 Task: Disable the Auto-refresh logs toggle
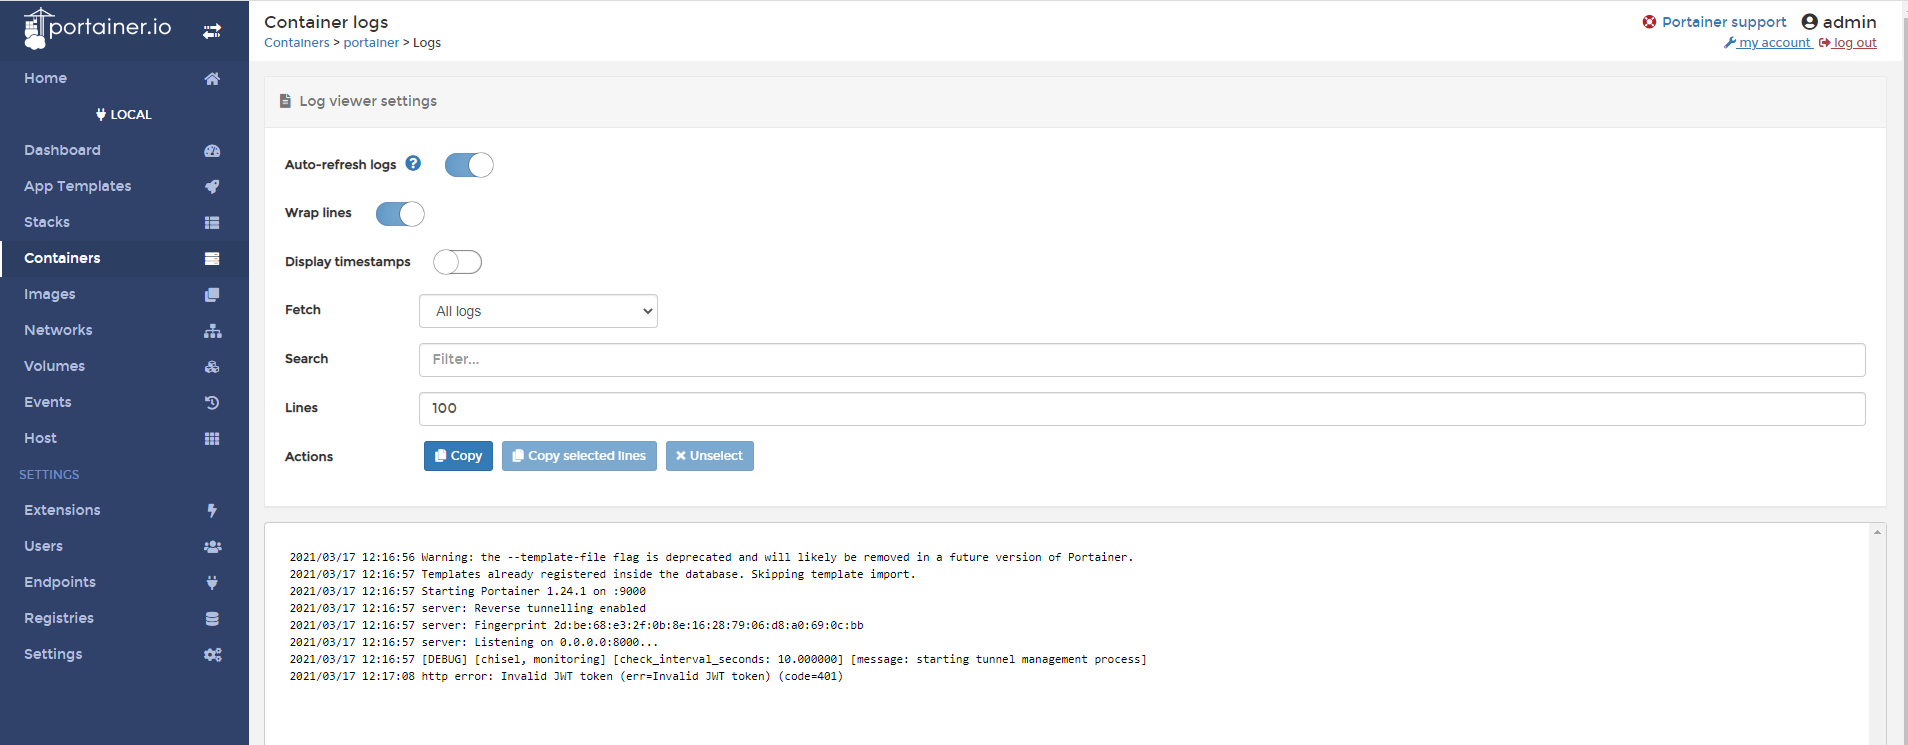pos(469,165)
